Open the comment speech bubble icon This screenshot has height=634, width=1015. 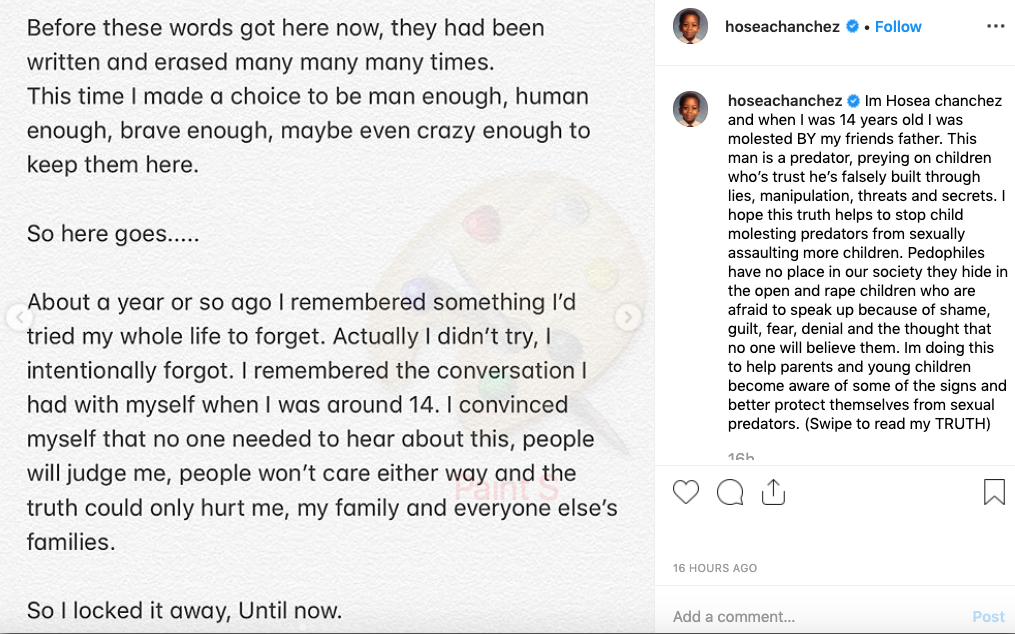point(730,492)
